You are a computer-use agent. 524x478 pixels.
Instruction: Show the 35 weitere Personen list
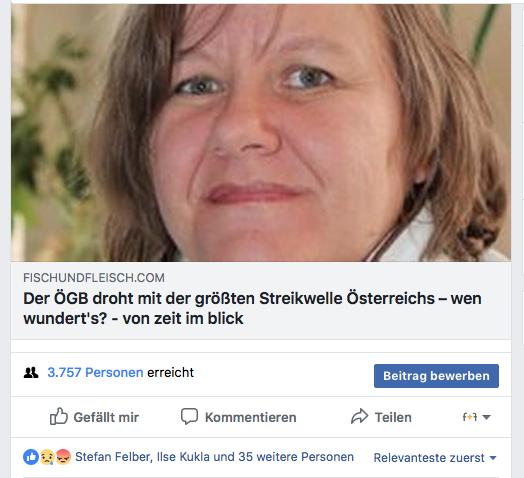click(296, 457)
